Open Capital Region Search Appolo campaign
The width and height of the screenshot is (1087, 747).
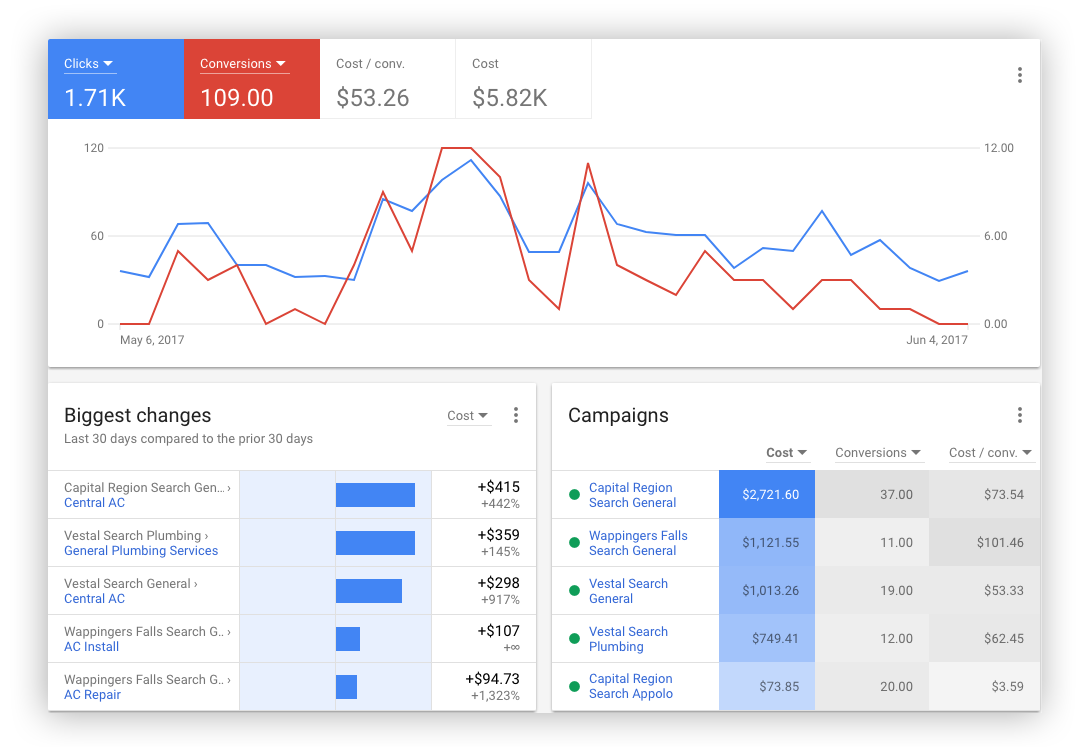pyautogui.click(x=631, y=686)
